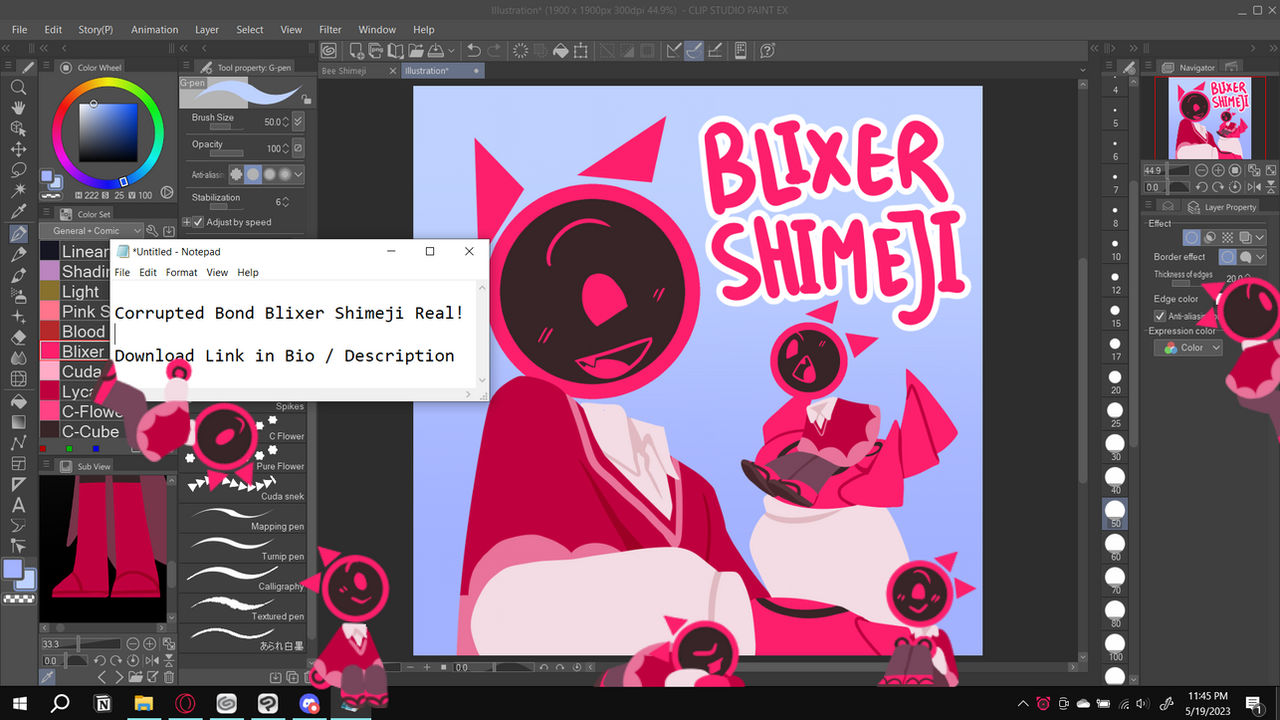Image resolution: width=1280 pixels, height=720 pixels.
Task: Select the Pencil tool
Action: click(18, 255)
